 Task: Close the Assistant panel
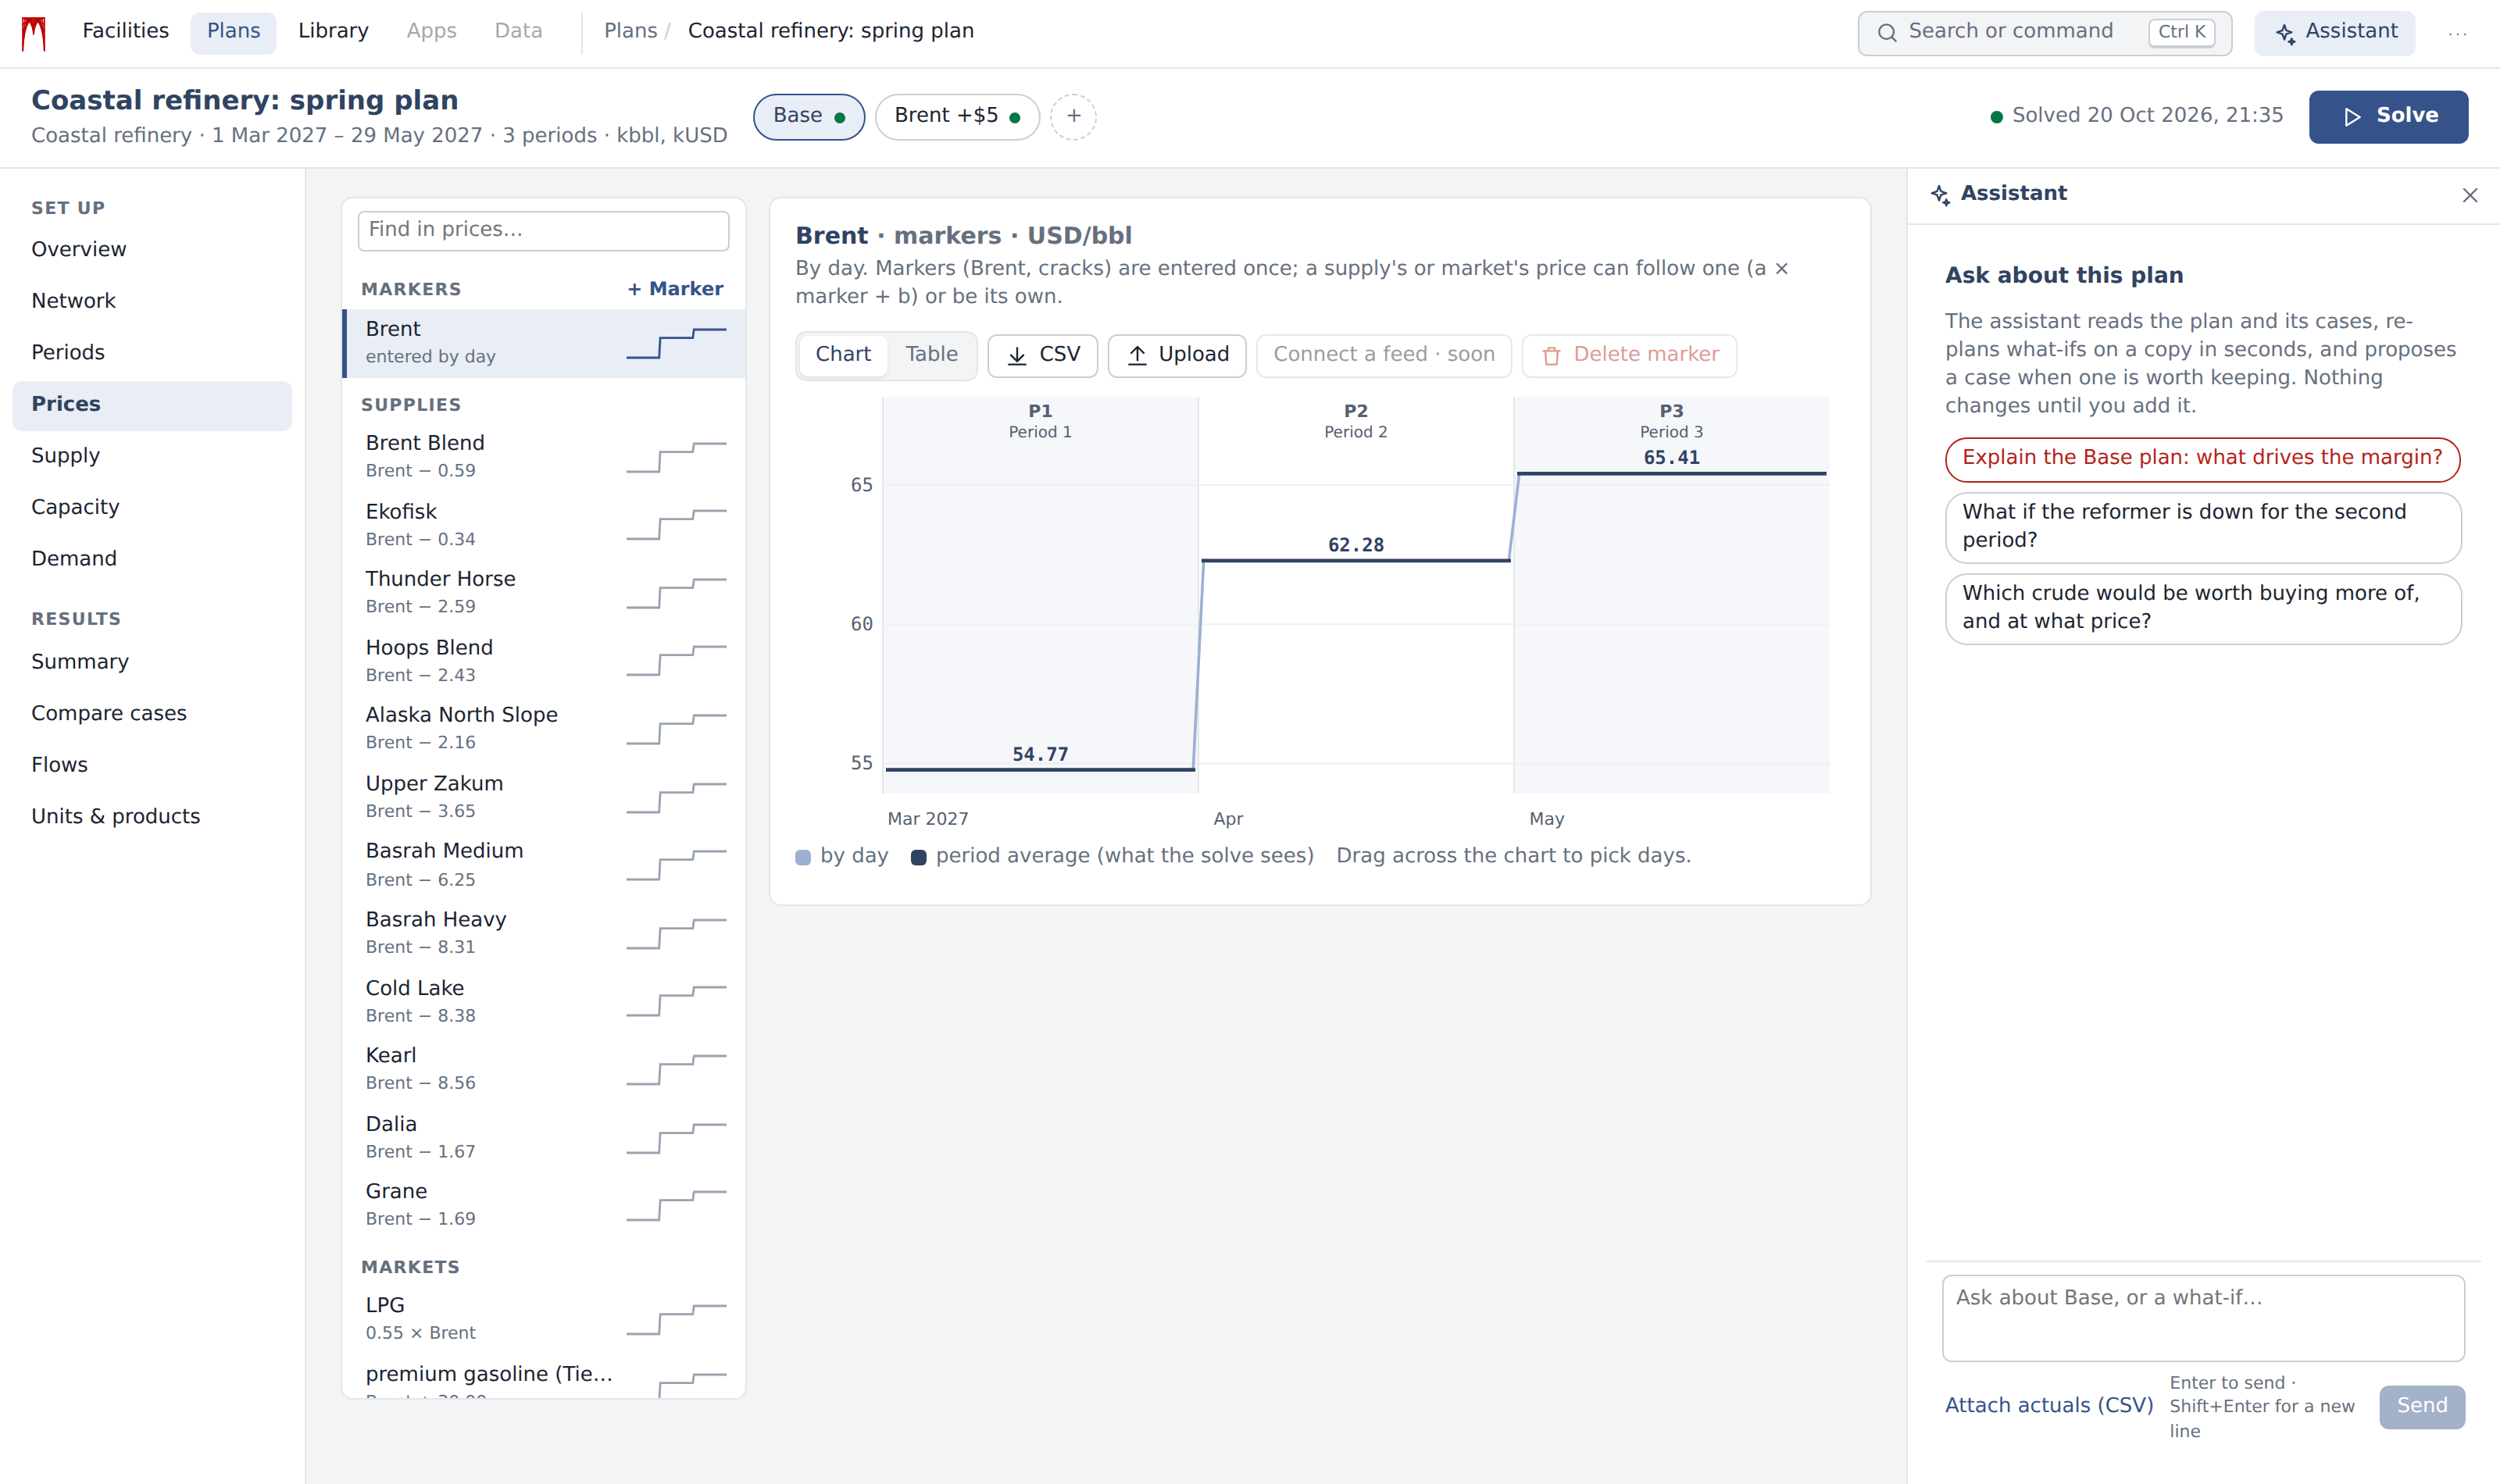click(2469, 195)
